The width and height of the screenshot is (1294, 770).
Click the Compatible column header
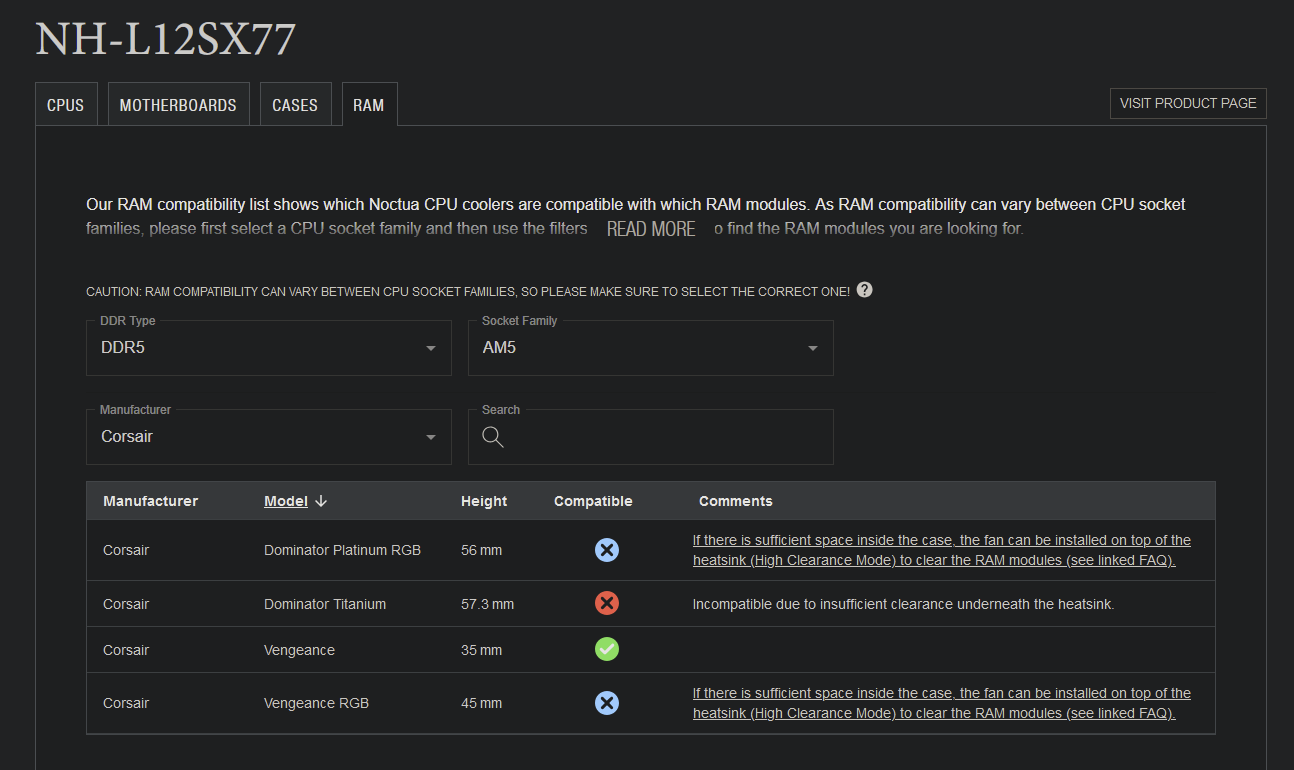tap(593, 501)
